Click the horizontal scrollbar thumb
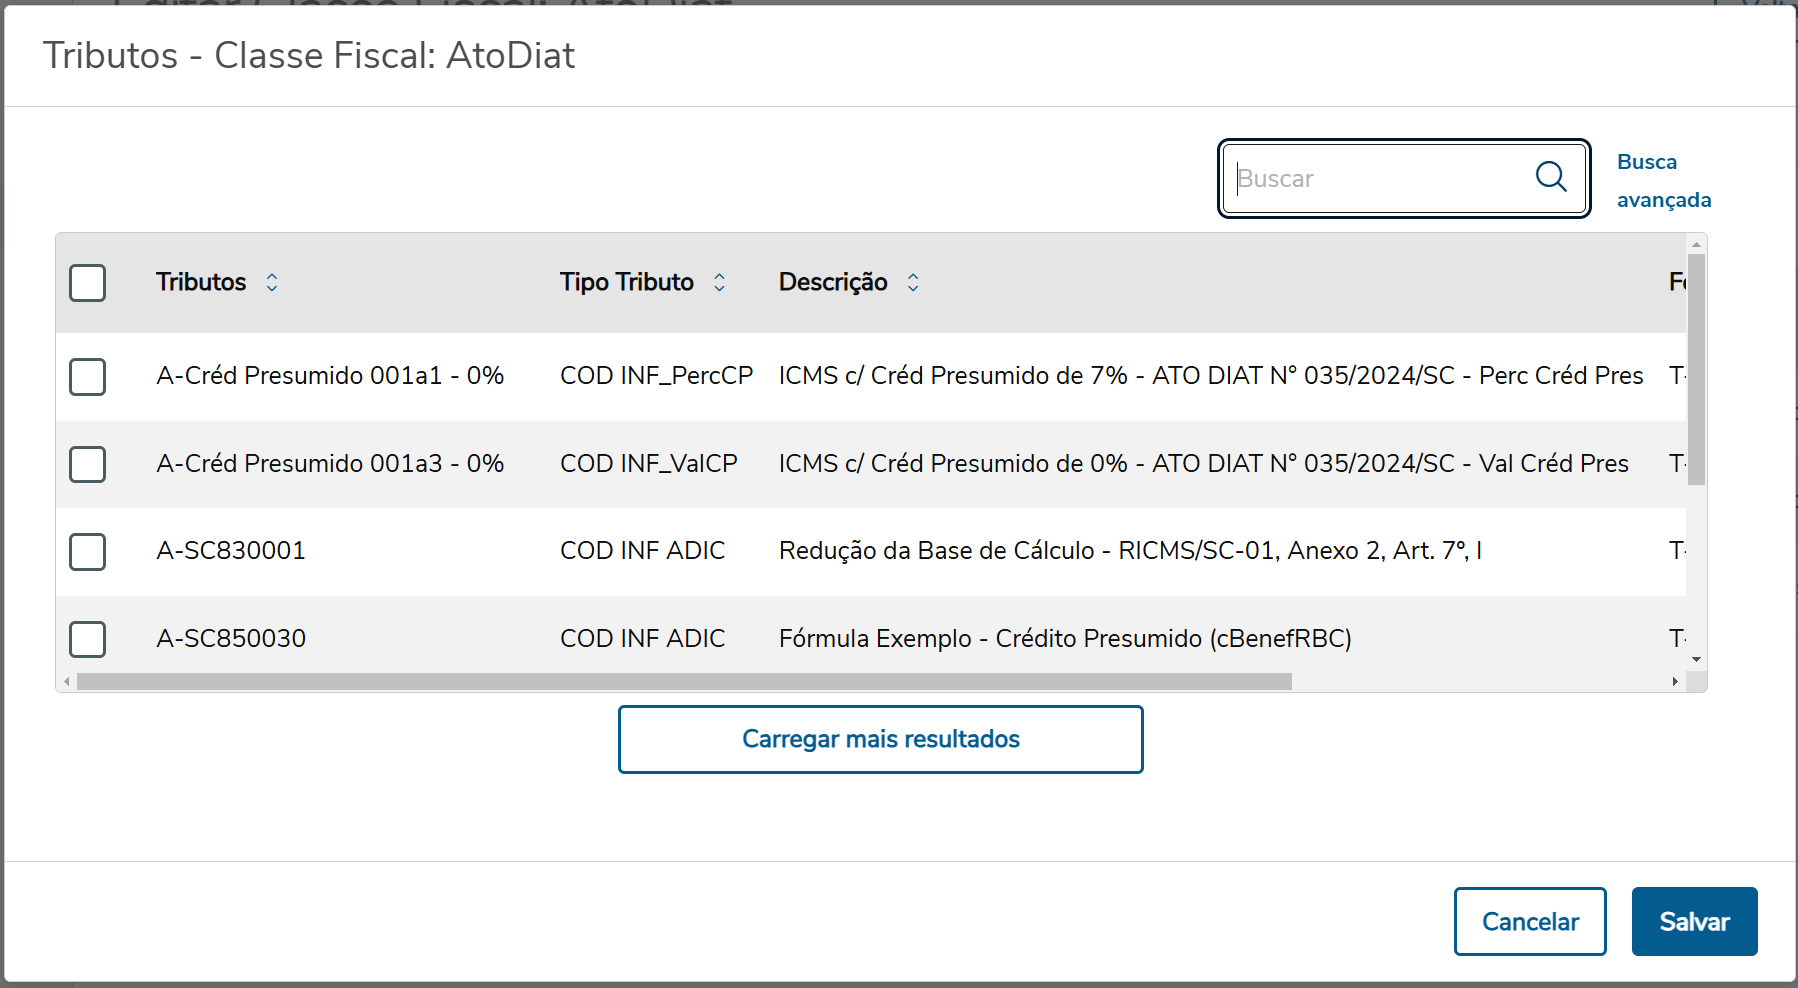Image resolution: width=1798 pixels, height=988 pixels. tap(684, 682)
